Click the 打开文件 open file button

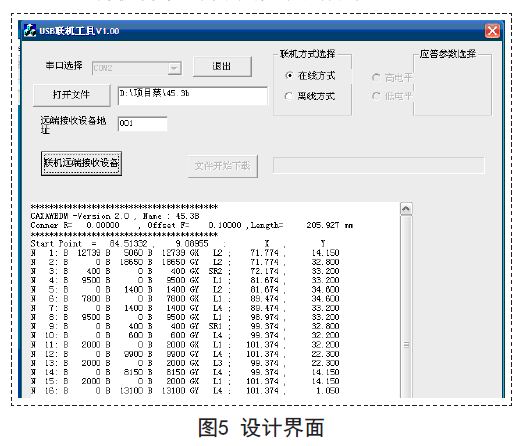(x=71, y=95)
